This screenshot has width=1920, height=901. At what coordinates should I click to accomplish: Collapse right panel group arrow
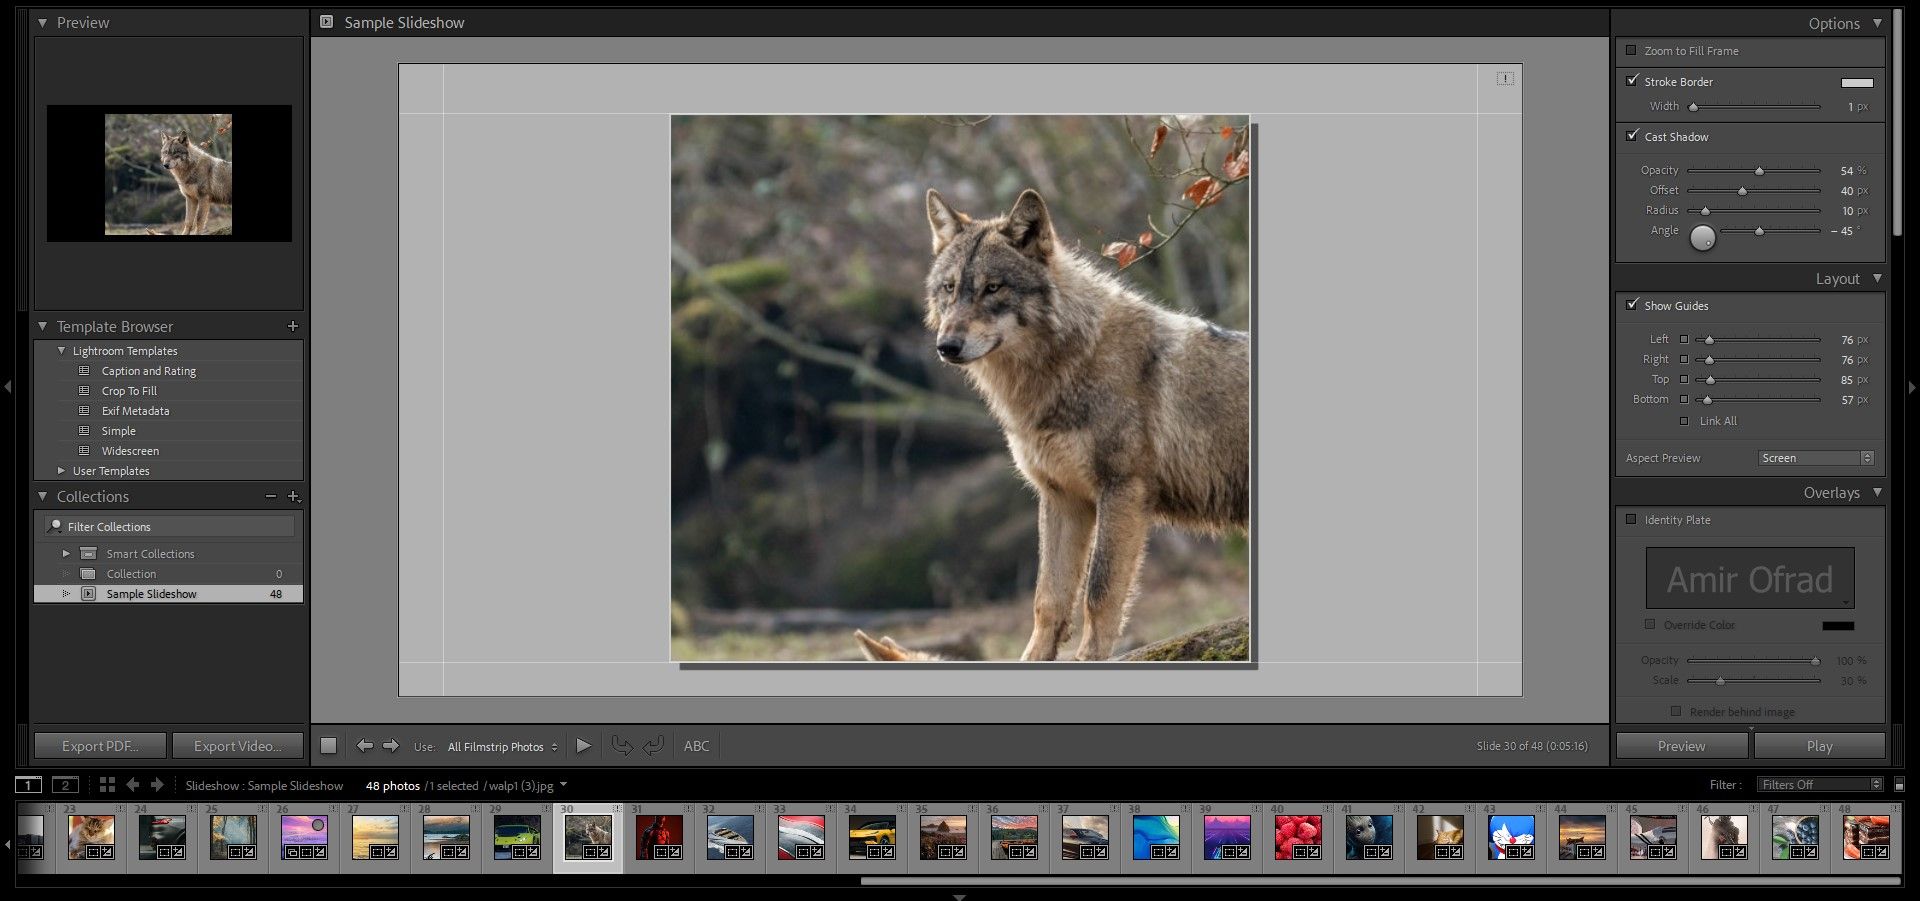(1912, 386)
